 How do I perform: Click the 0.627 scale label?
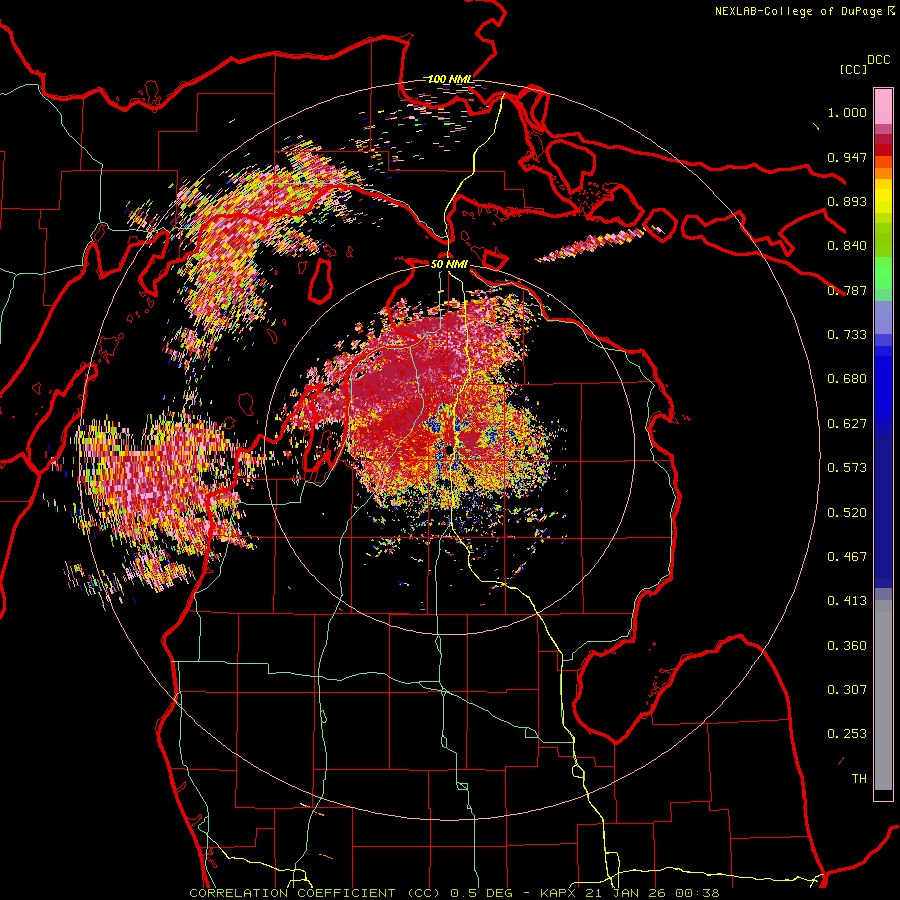click(847, 424)
